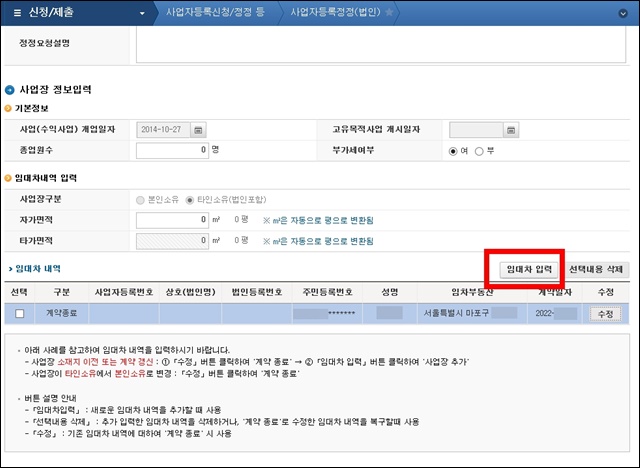The height and width of the screenshot is (468, 640).
Task: Check the 계약종료 row selection checkbox
Action: (x=20, y=313)
